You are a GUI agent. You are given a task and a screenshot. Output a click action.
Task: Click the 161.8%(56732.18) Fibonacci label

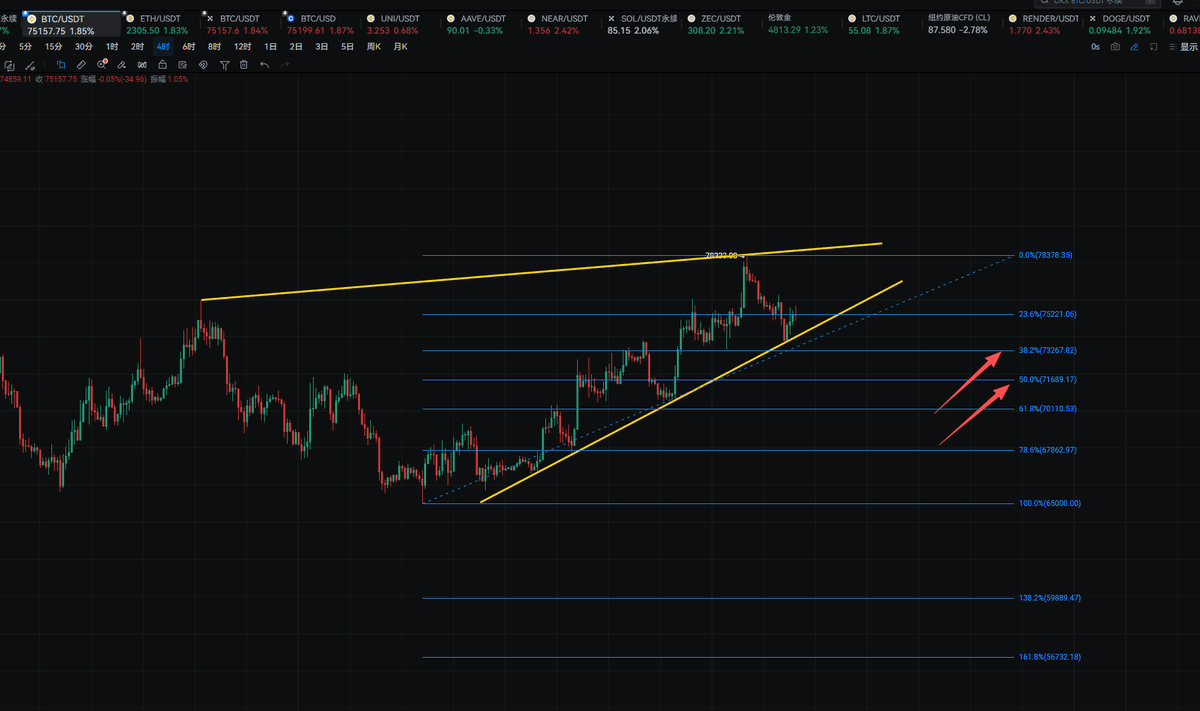[x=1050, y=657]
